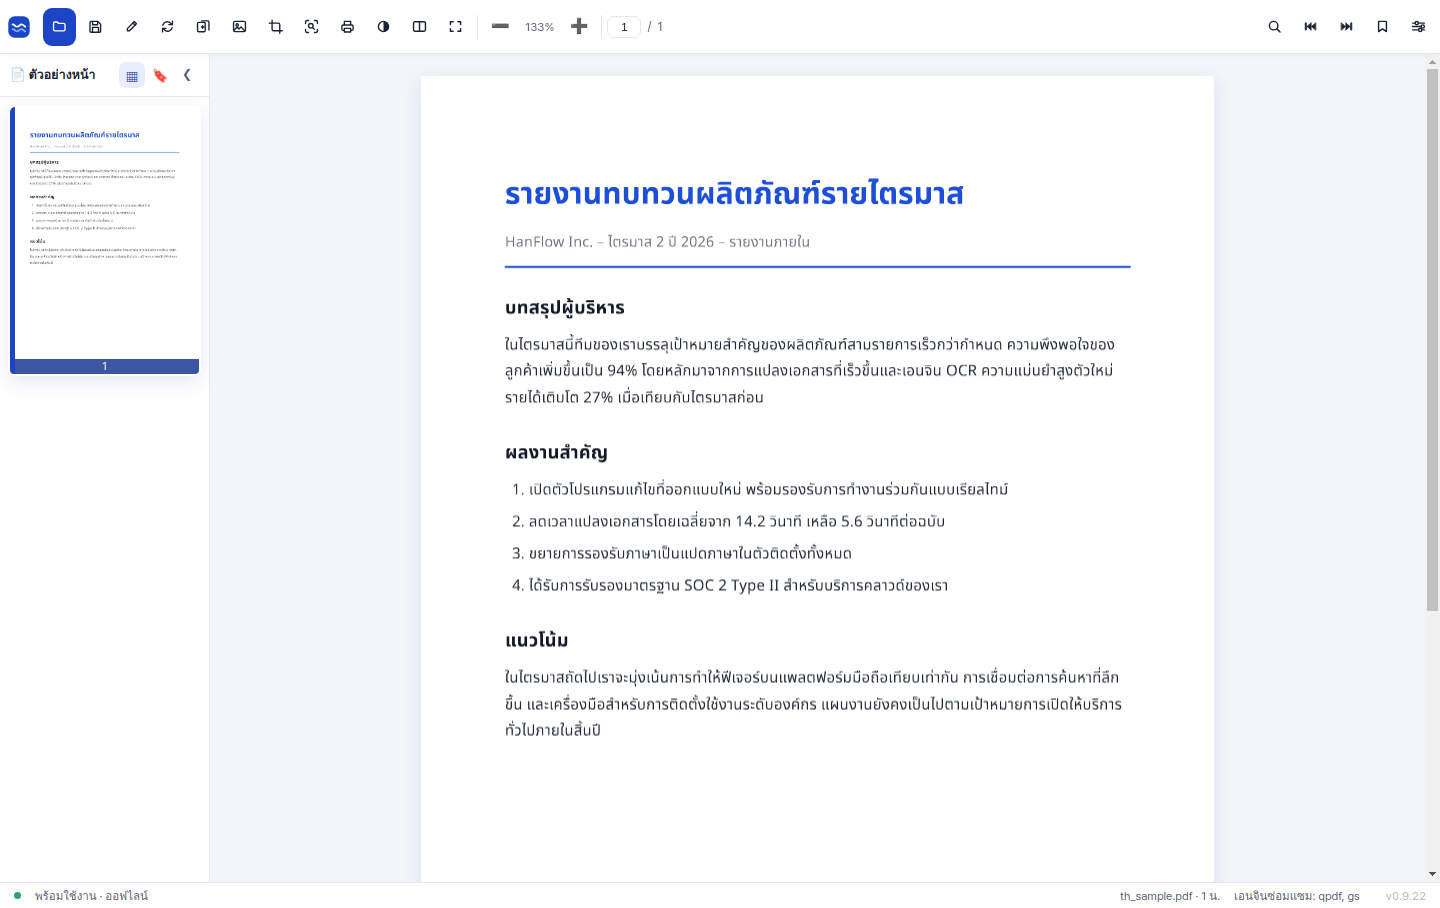The image size is (1440, 908).
Task: Click the version v0.9.22 label
Action: point(1405,896)
